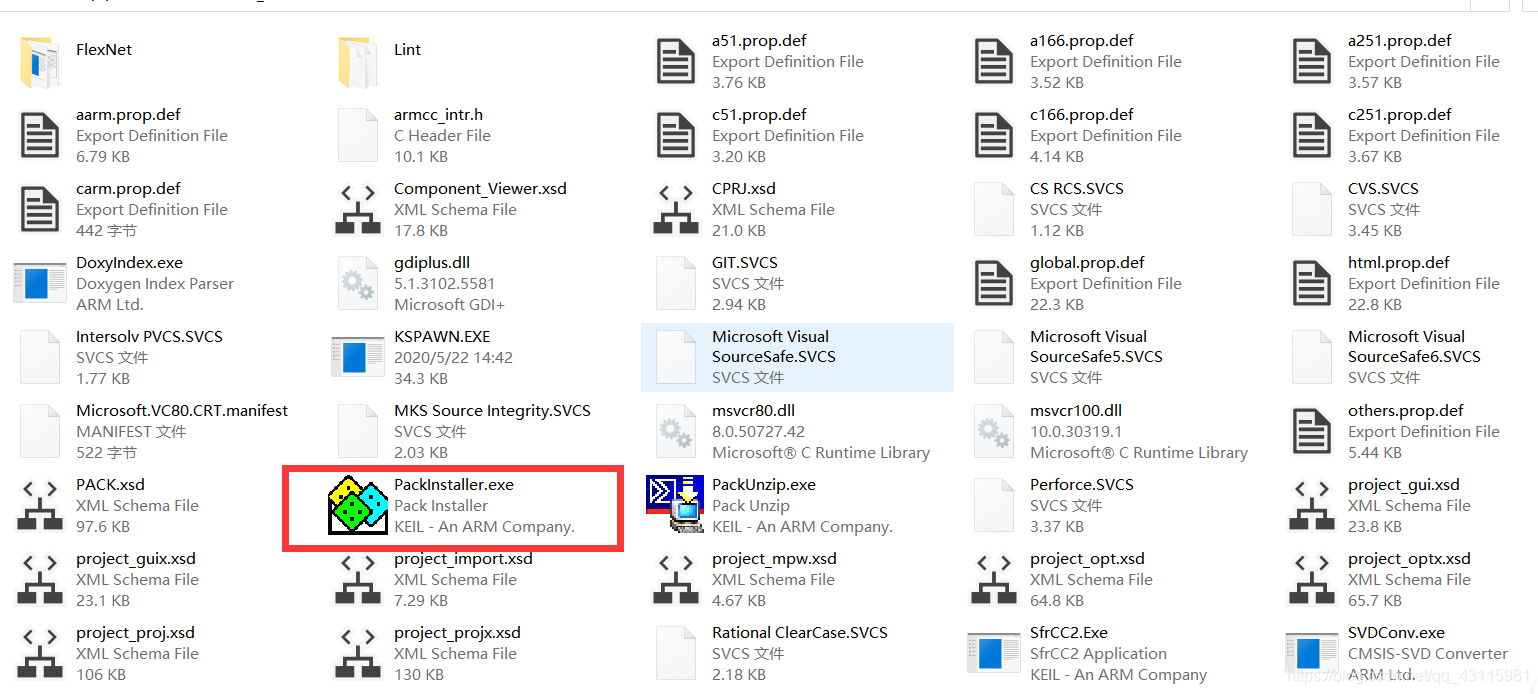Click the project_opt.xsd schema icon
This screenshot has width=1538, height=694.
994,580
